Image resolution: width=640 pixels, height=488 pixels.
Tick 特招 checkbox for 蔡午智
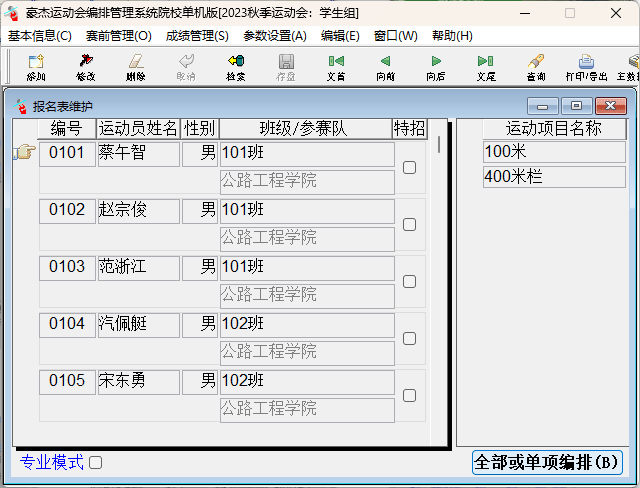(x=409, y=168)
